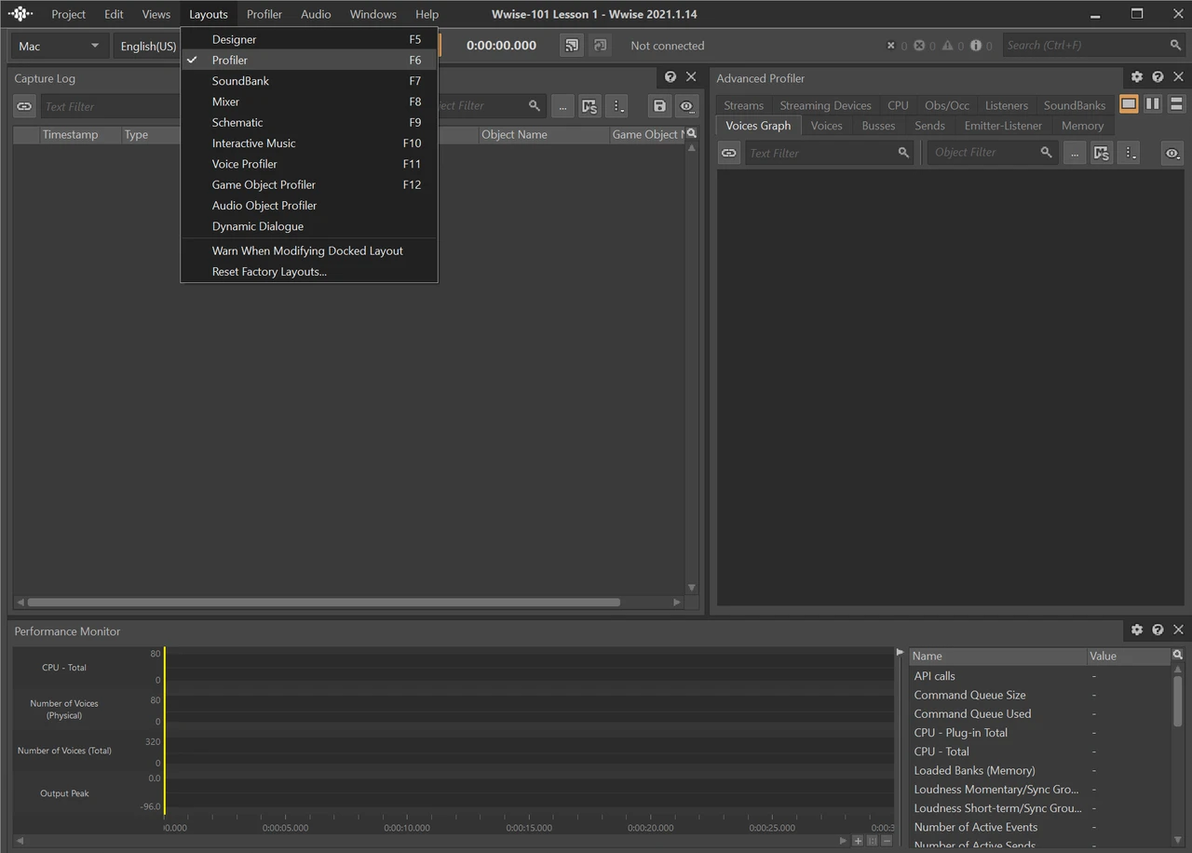Image resolution: width=1192 pixels, height=853 pixels.
Task: Close the Capture Log panel
Action: click(691, 77)
